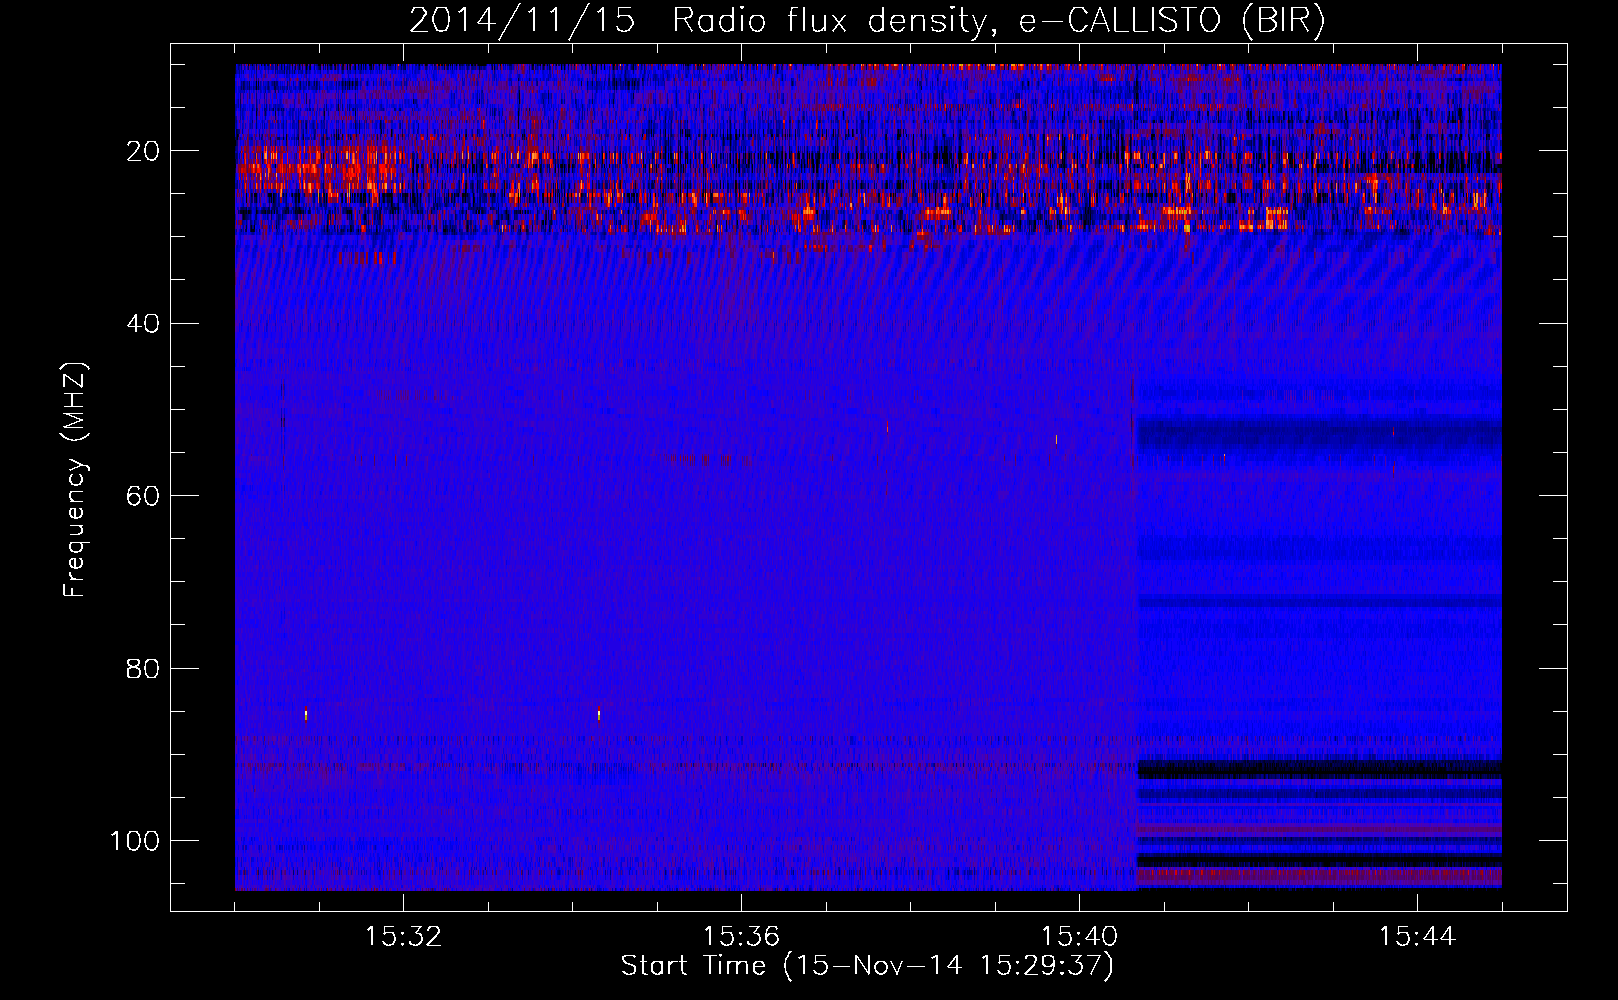
Task: Click the 'Start Time (15-Nov-14 15:29:37)' axis label
Action: tap(867, 966)
